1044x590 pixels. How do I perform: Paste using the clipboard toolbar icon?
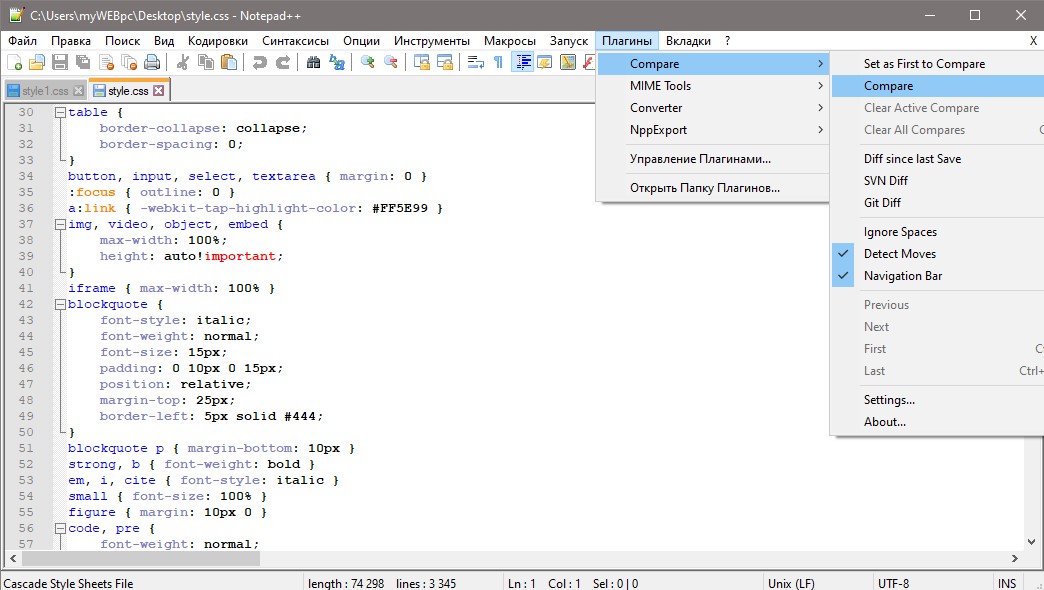(229, 63)
